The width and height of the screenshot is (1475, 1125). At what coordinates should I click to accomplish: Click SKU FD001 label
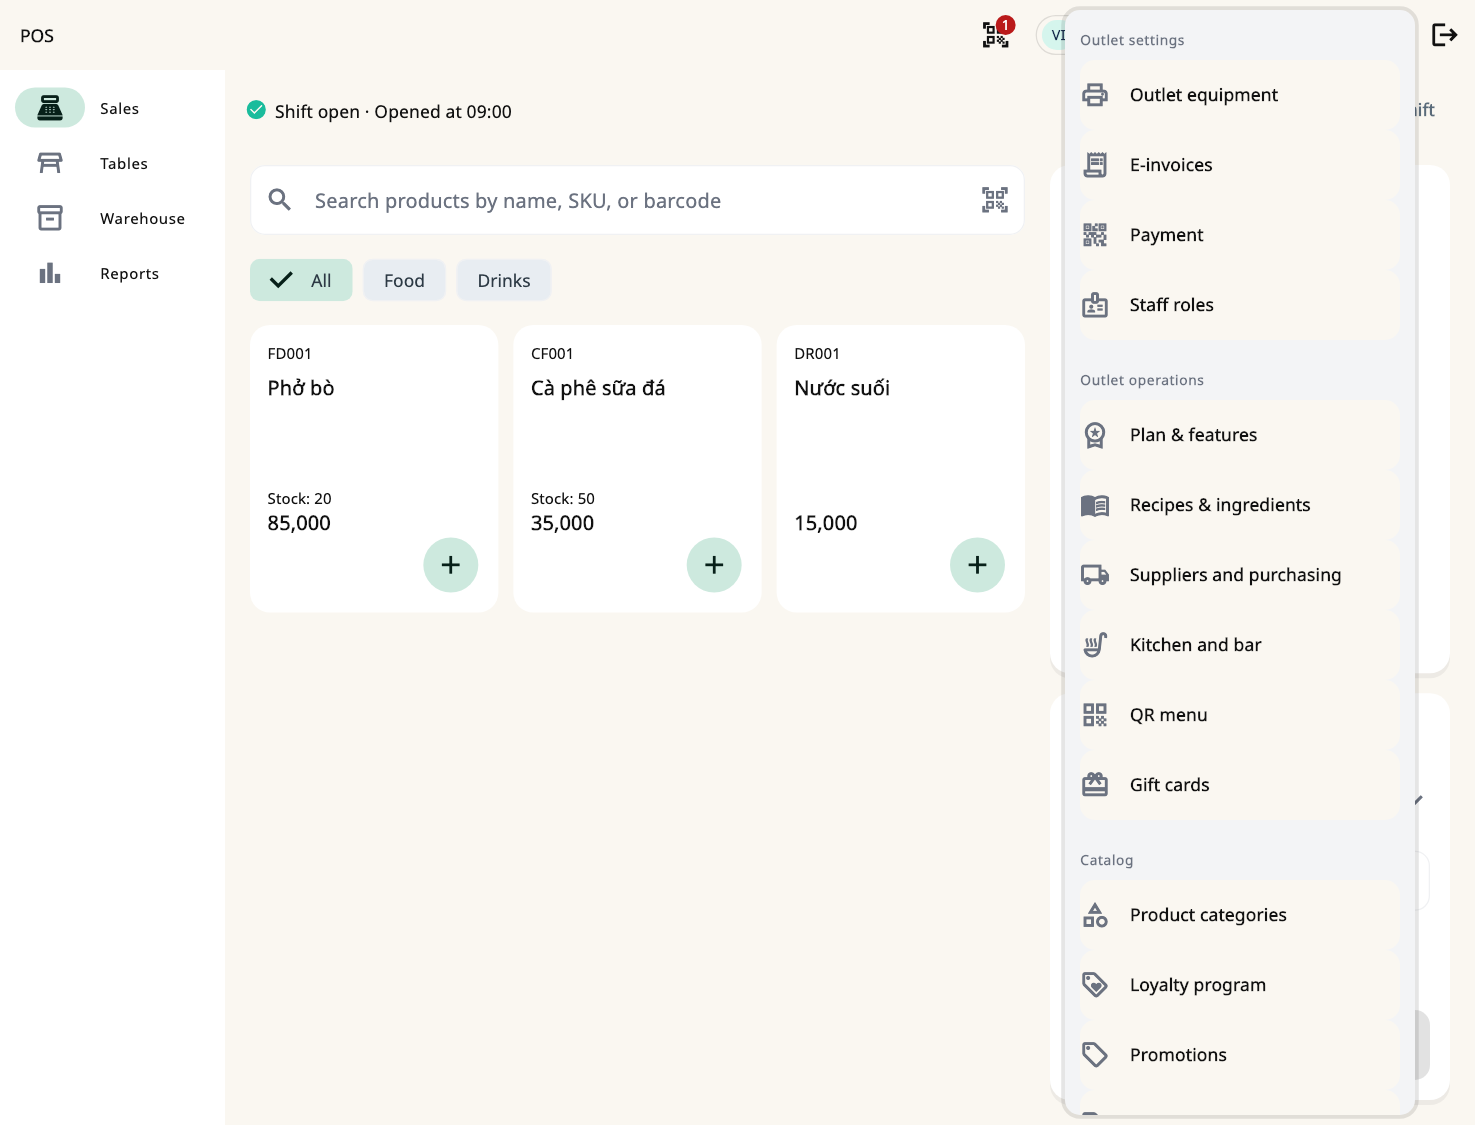[x=289, y=353]
